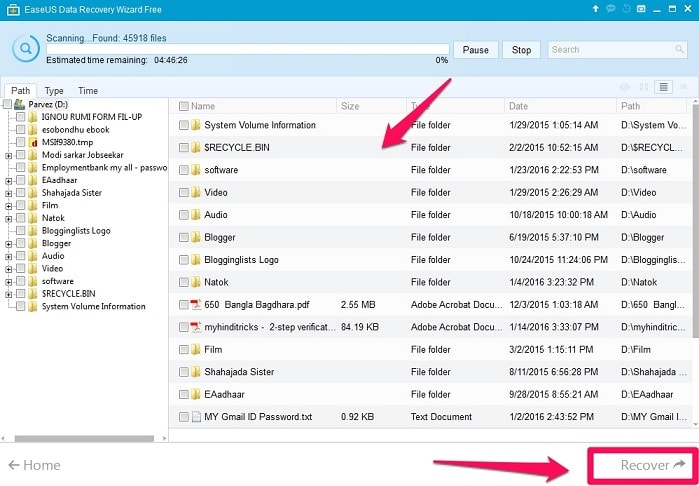The height and width of the screenshot is (486, 699).
Task: Click PDF icon of myhinditricks 2-step file
Action: (196, 327)
